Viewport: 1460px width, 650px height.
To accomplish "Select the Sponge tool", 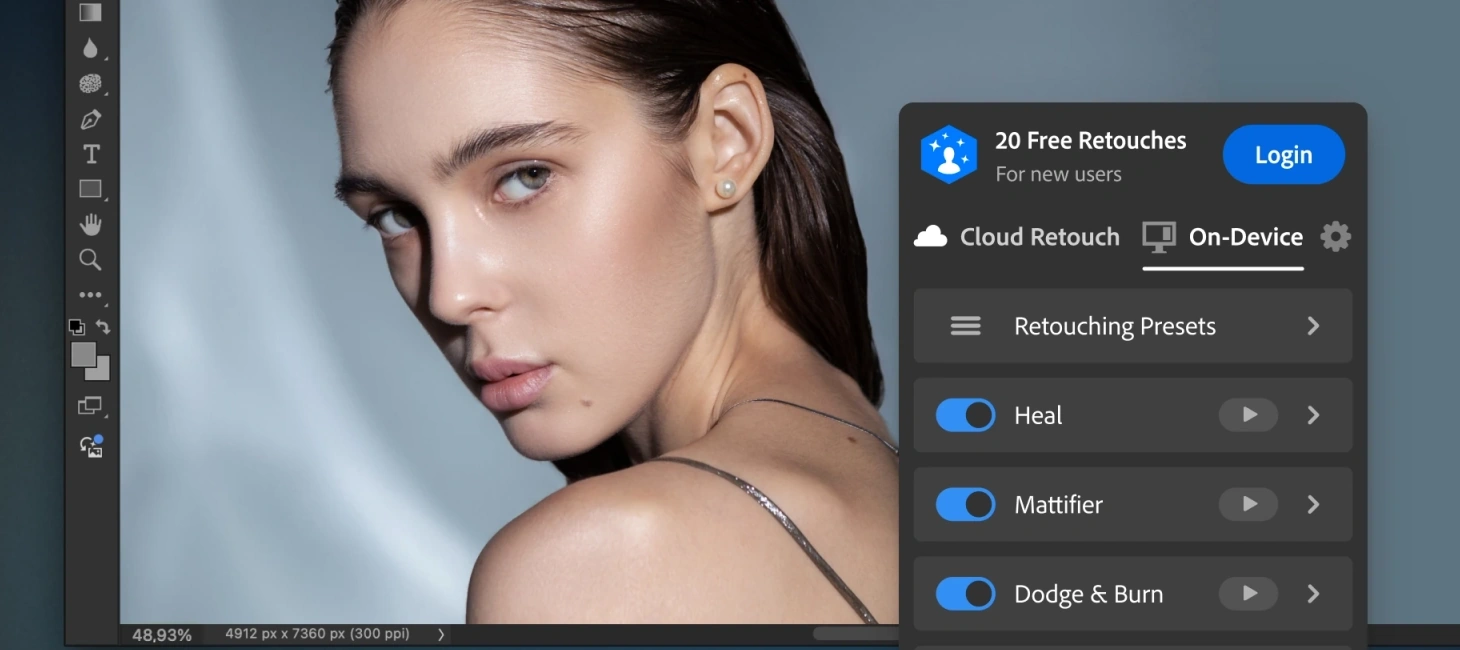I will (x=91, y=84).
